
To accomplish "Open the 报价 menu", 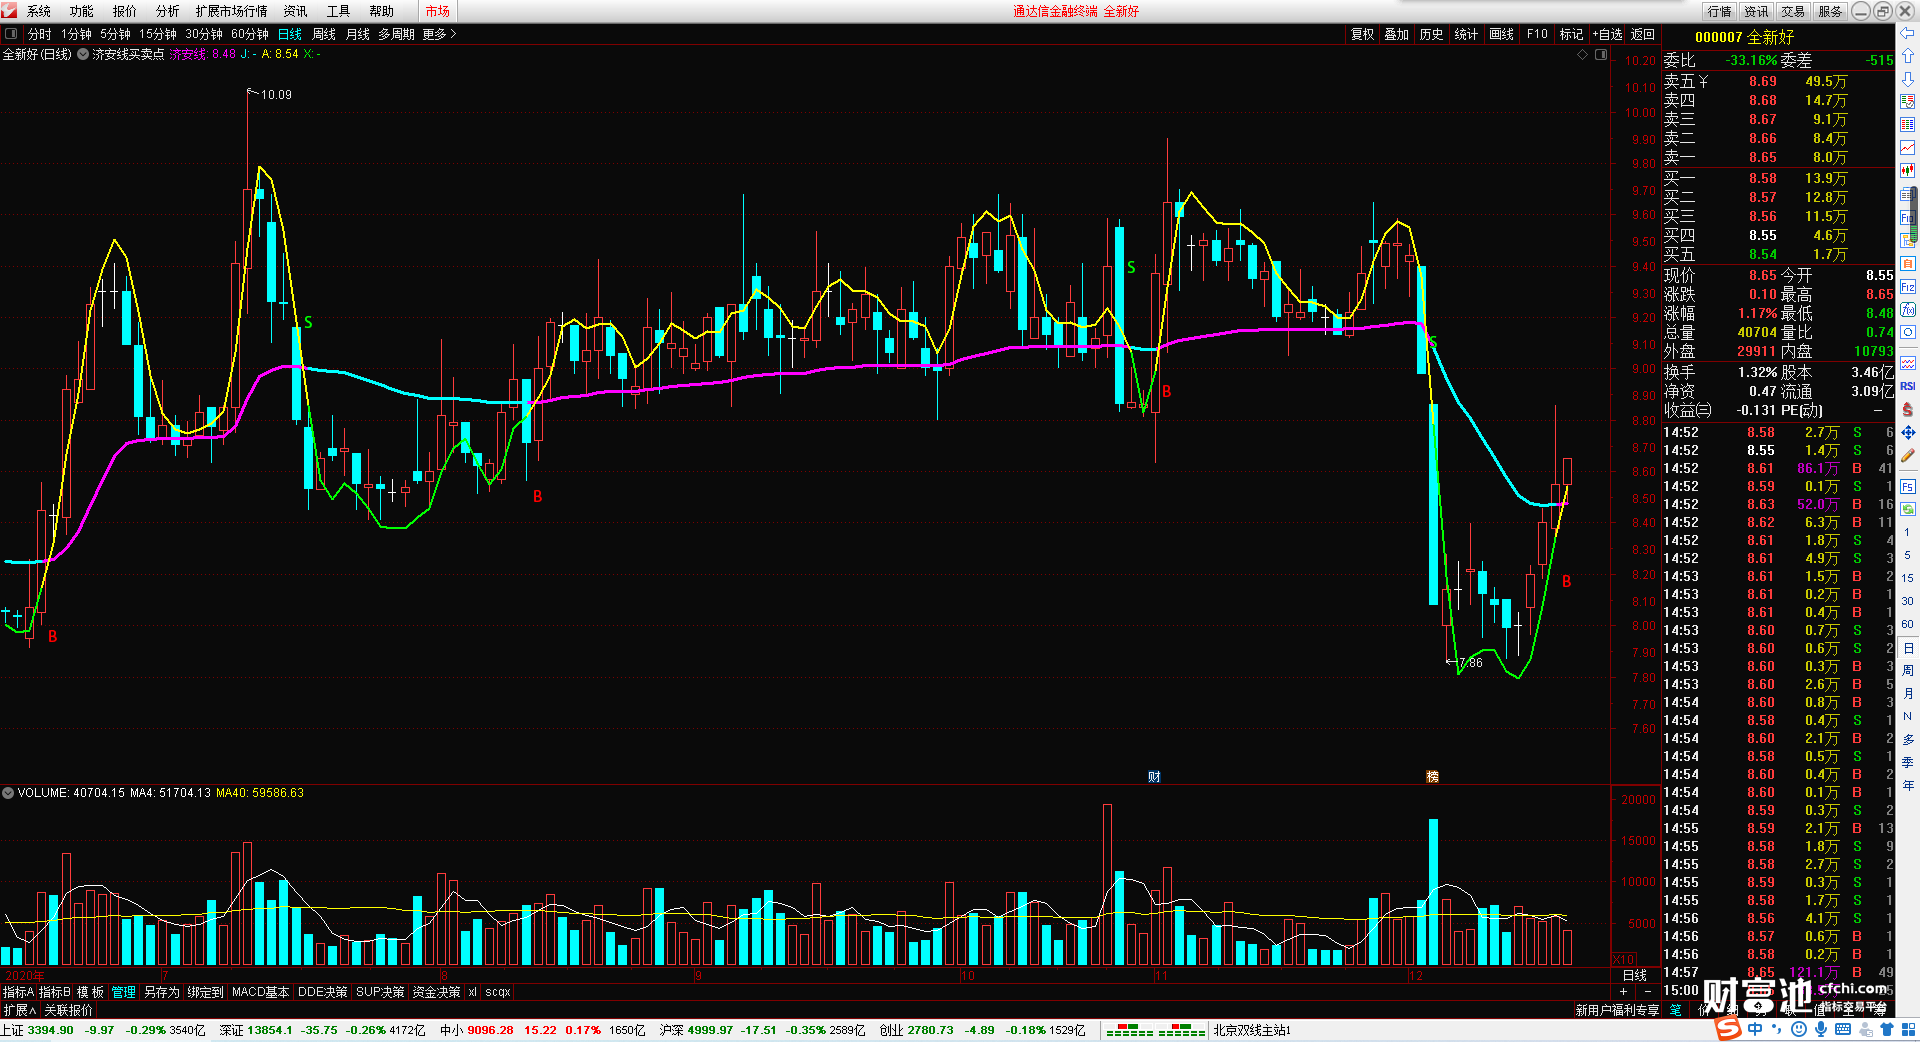I will 125,11.
